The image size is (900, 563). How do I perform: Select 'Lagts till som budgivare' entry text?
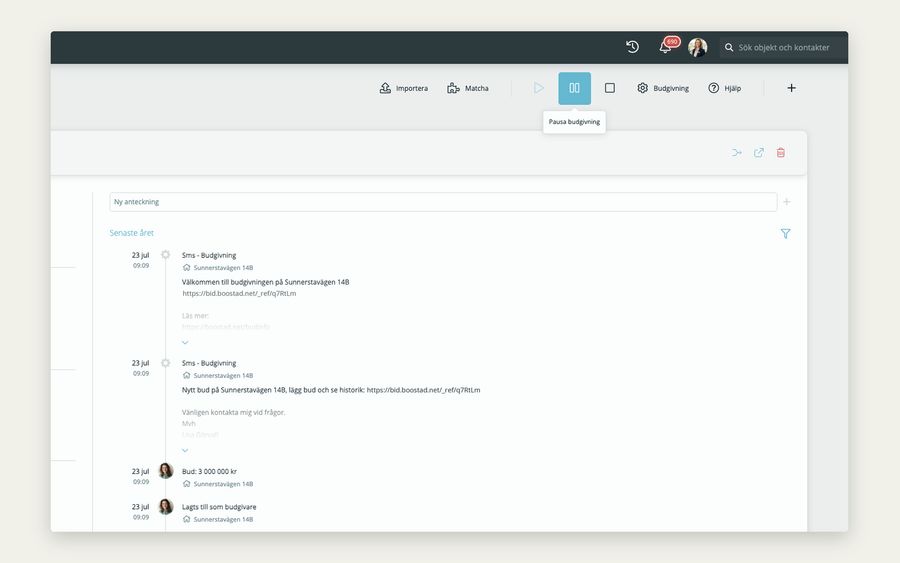(219, 507)
